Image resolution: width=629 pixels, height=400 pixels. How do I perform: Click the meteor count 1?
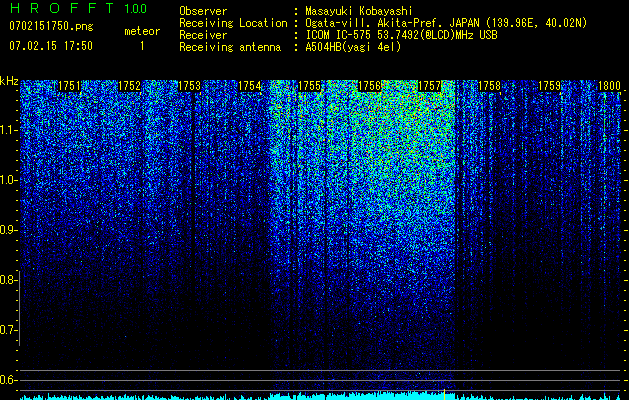[142, 46]
